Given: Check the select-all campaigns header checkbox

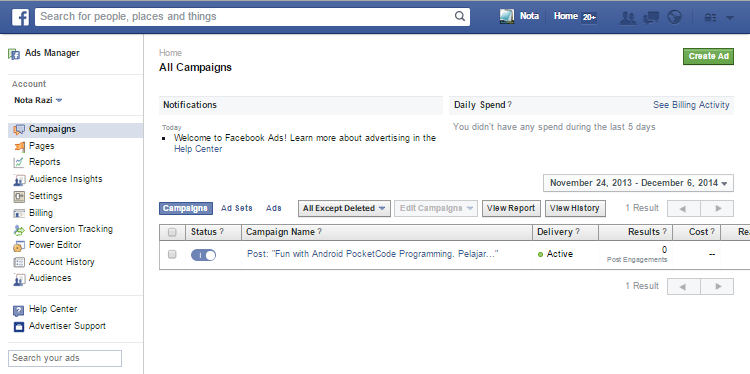Looking at the screenshot, I should click(172, 232).
